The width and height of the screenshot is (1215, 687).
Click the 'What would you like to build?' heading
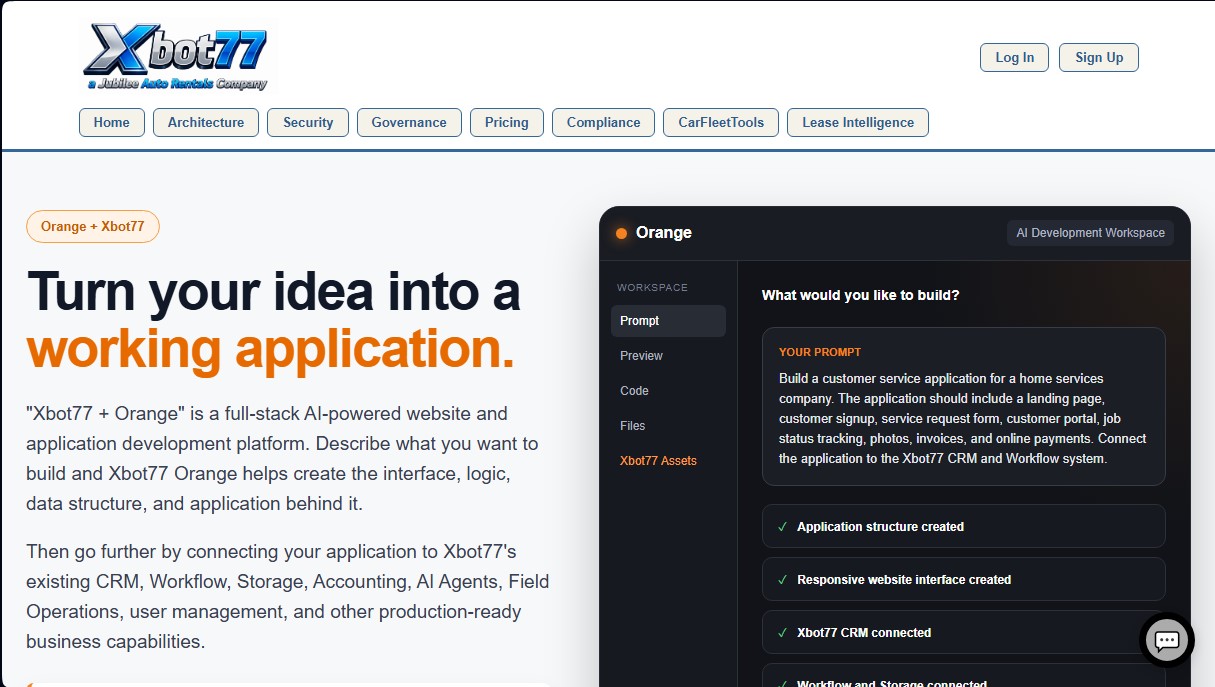pos(861,295)
